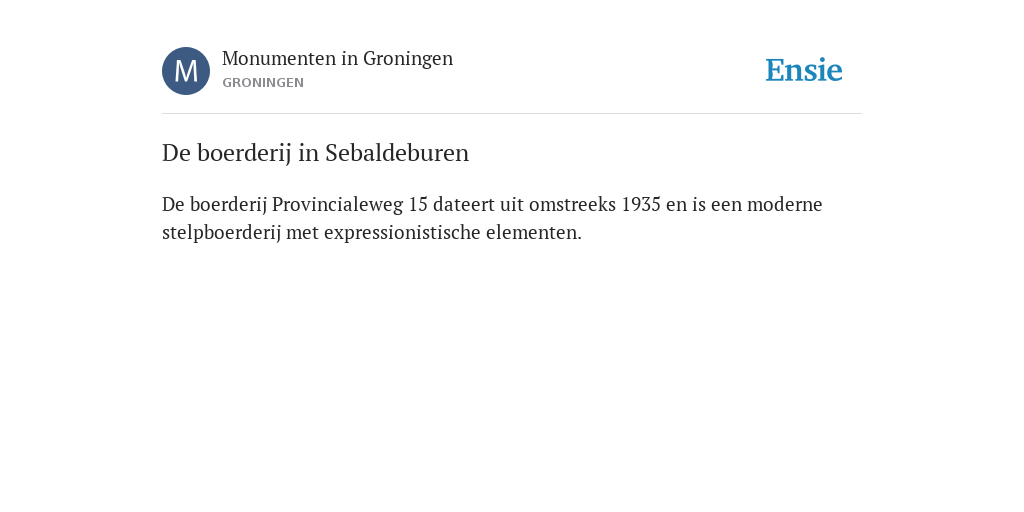Open the heading De boerderij in Sebaldeburen
The height and width of the screenshot is (512, 1024).
(315, 153)
